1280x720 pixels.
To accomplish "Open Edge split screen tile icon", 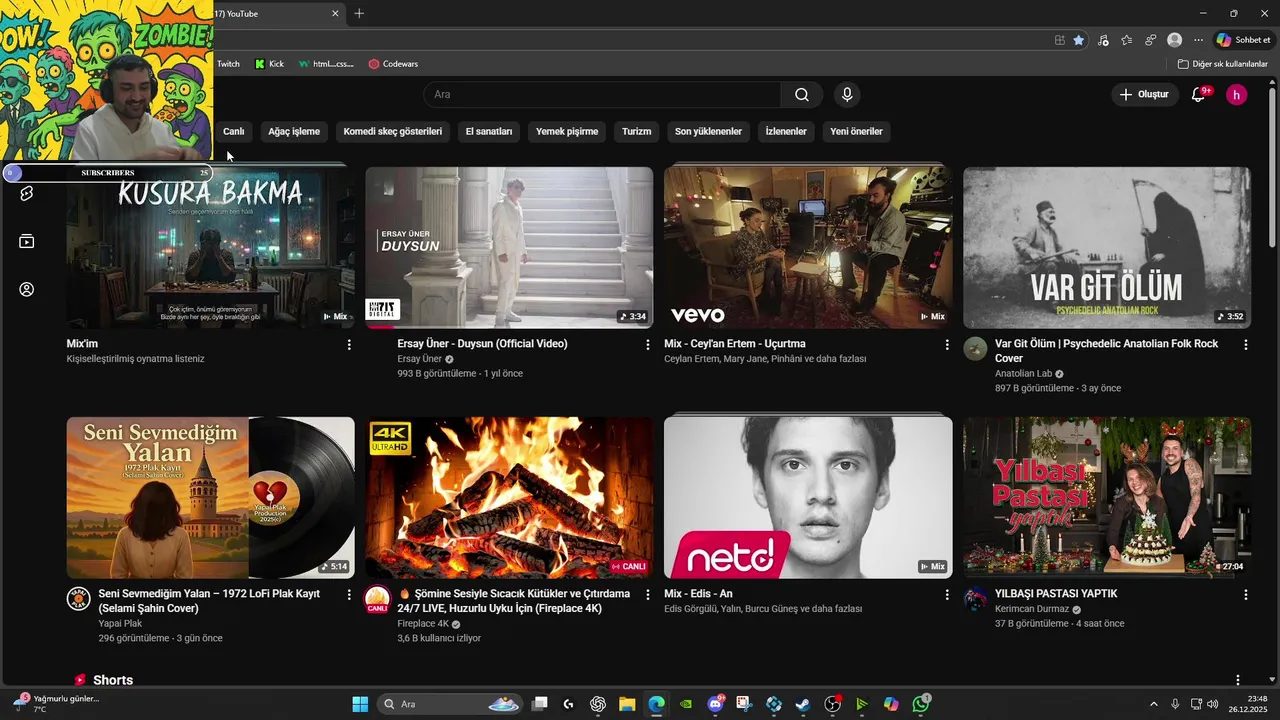I will [1060, 40].
